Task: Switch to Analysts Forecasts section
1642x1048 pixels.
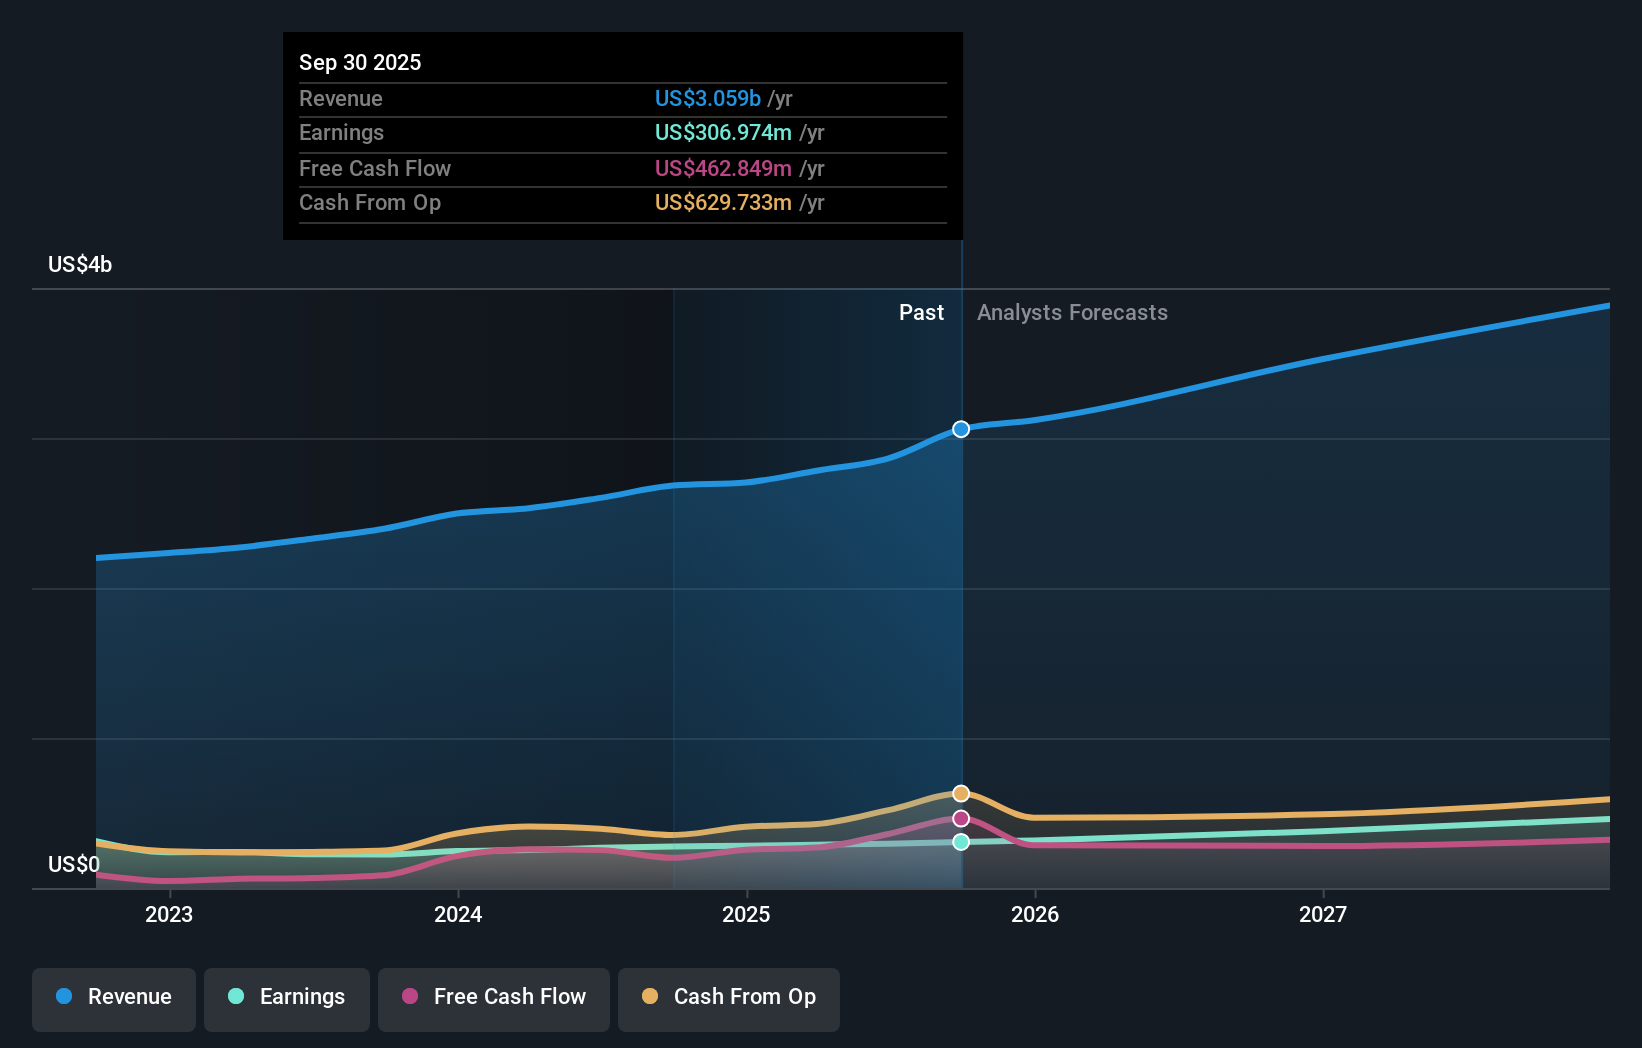Action: (1072, 312)
